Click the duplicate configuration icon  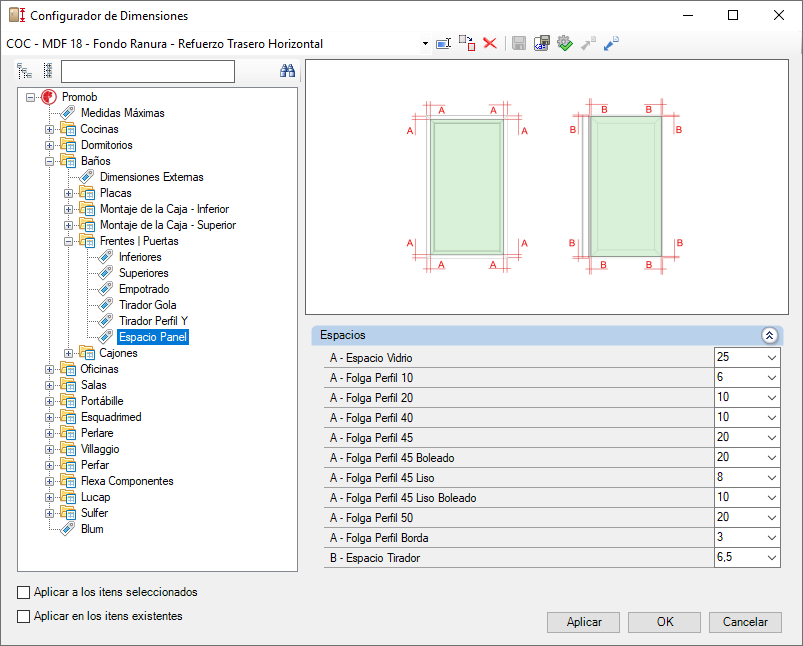[467, 44]
